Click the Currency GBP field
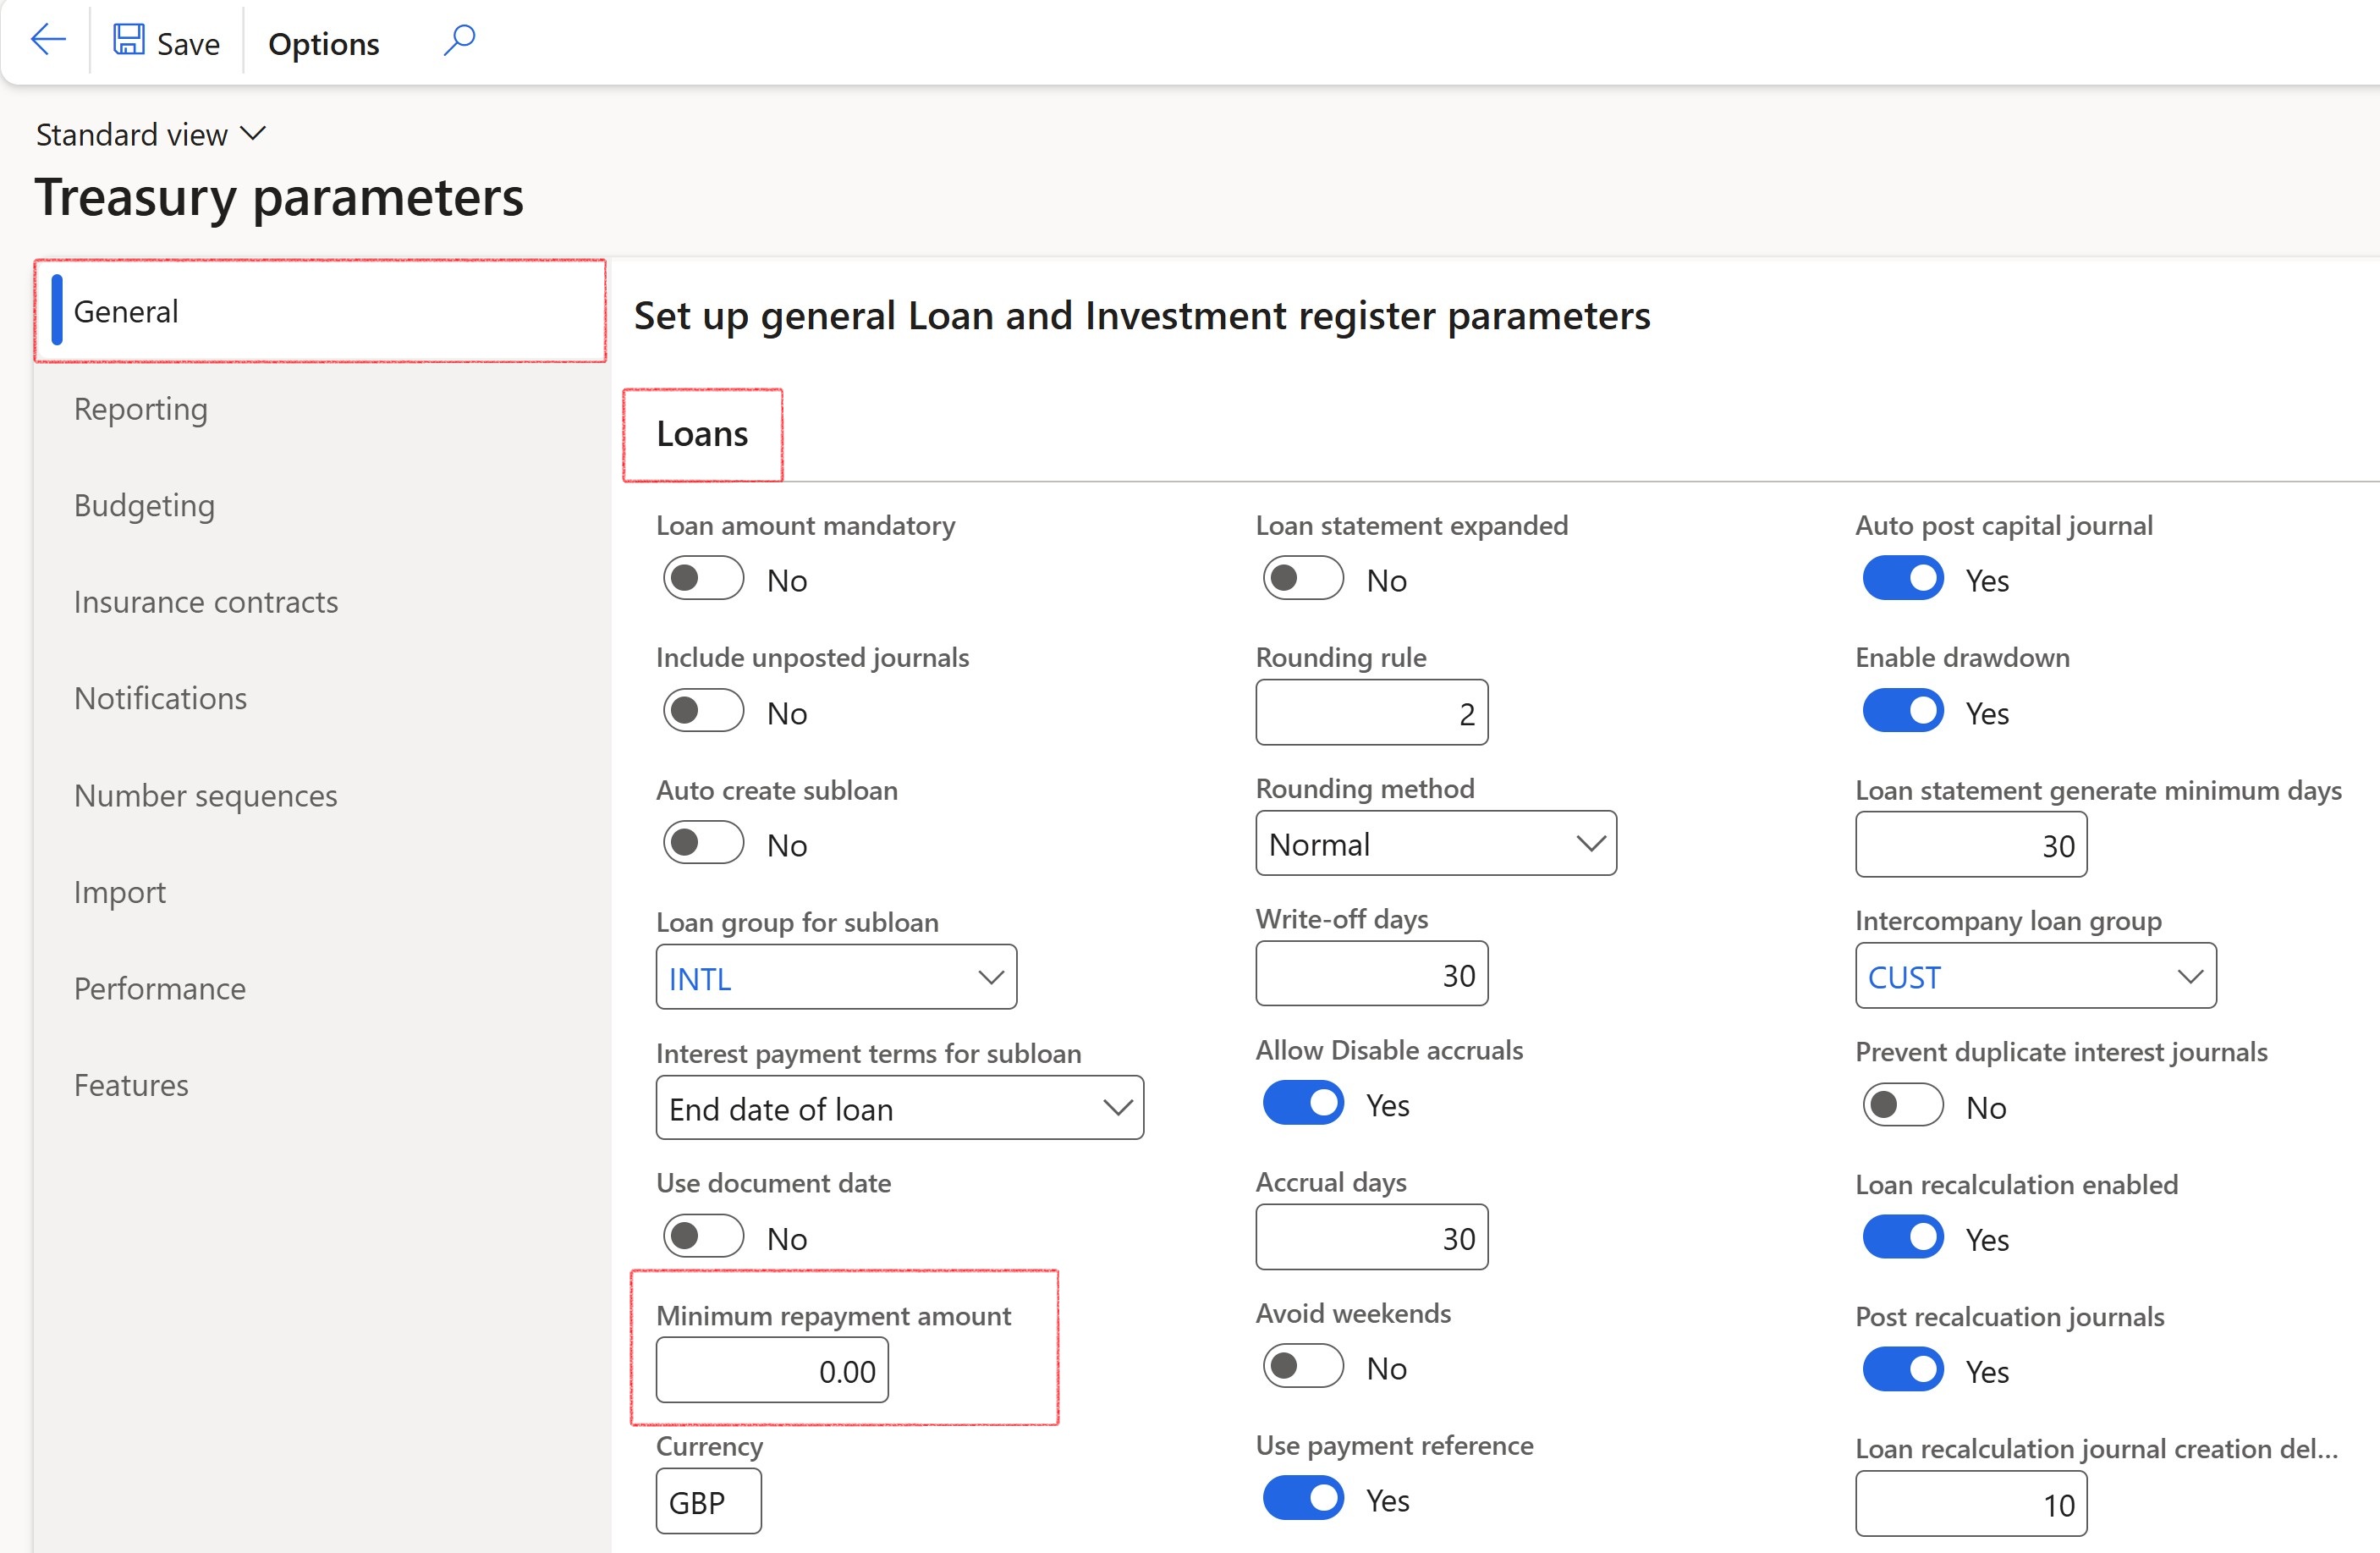Screen dimensions: 2380x1553 coord(708,1502)
